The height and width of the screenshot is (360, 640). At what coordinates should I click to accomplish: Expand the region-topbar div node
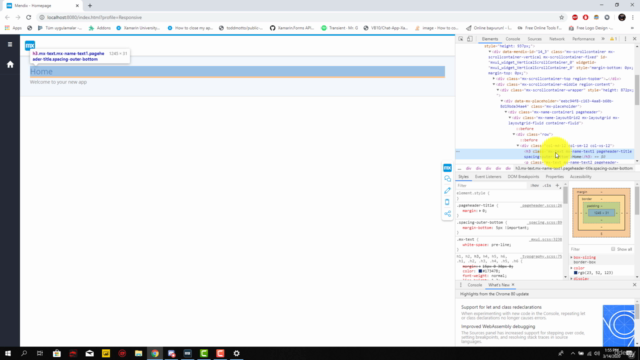(x=494, y=79)
